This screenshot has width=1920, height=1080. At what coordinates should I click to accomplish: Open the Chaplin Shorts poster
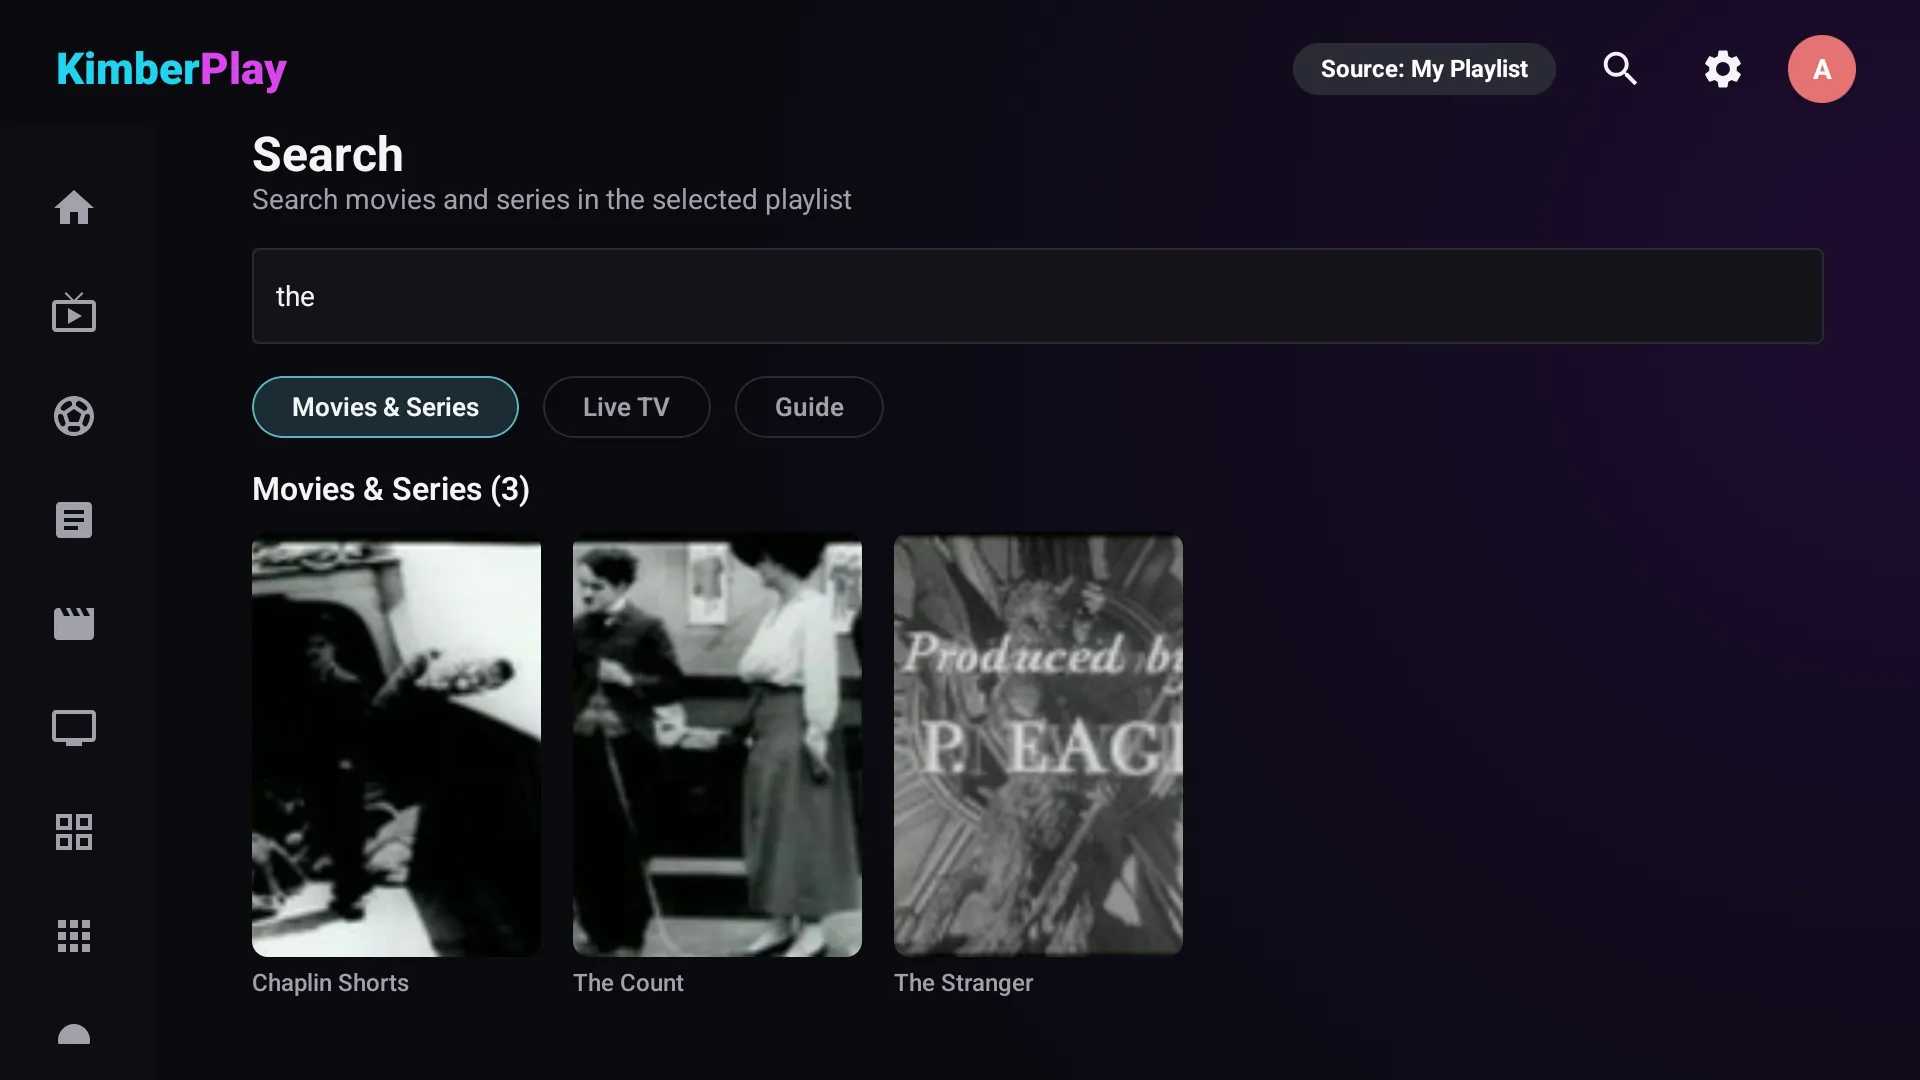point(396,746)
